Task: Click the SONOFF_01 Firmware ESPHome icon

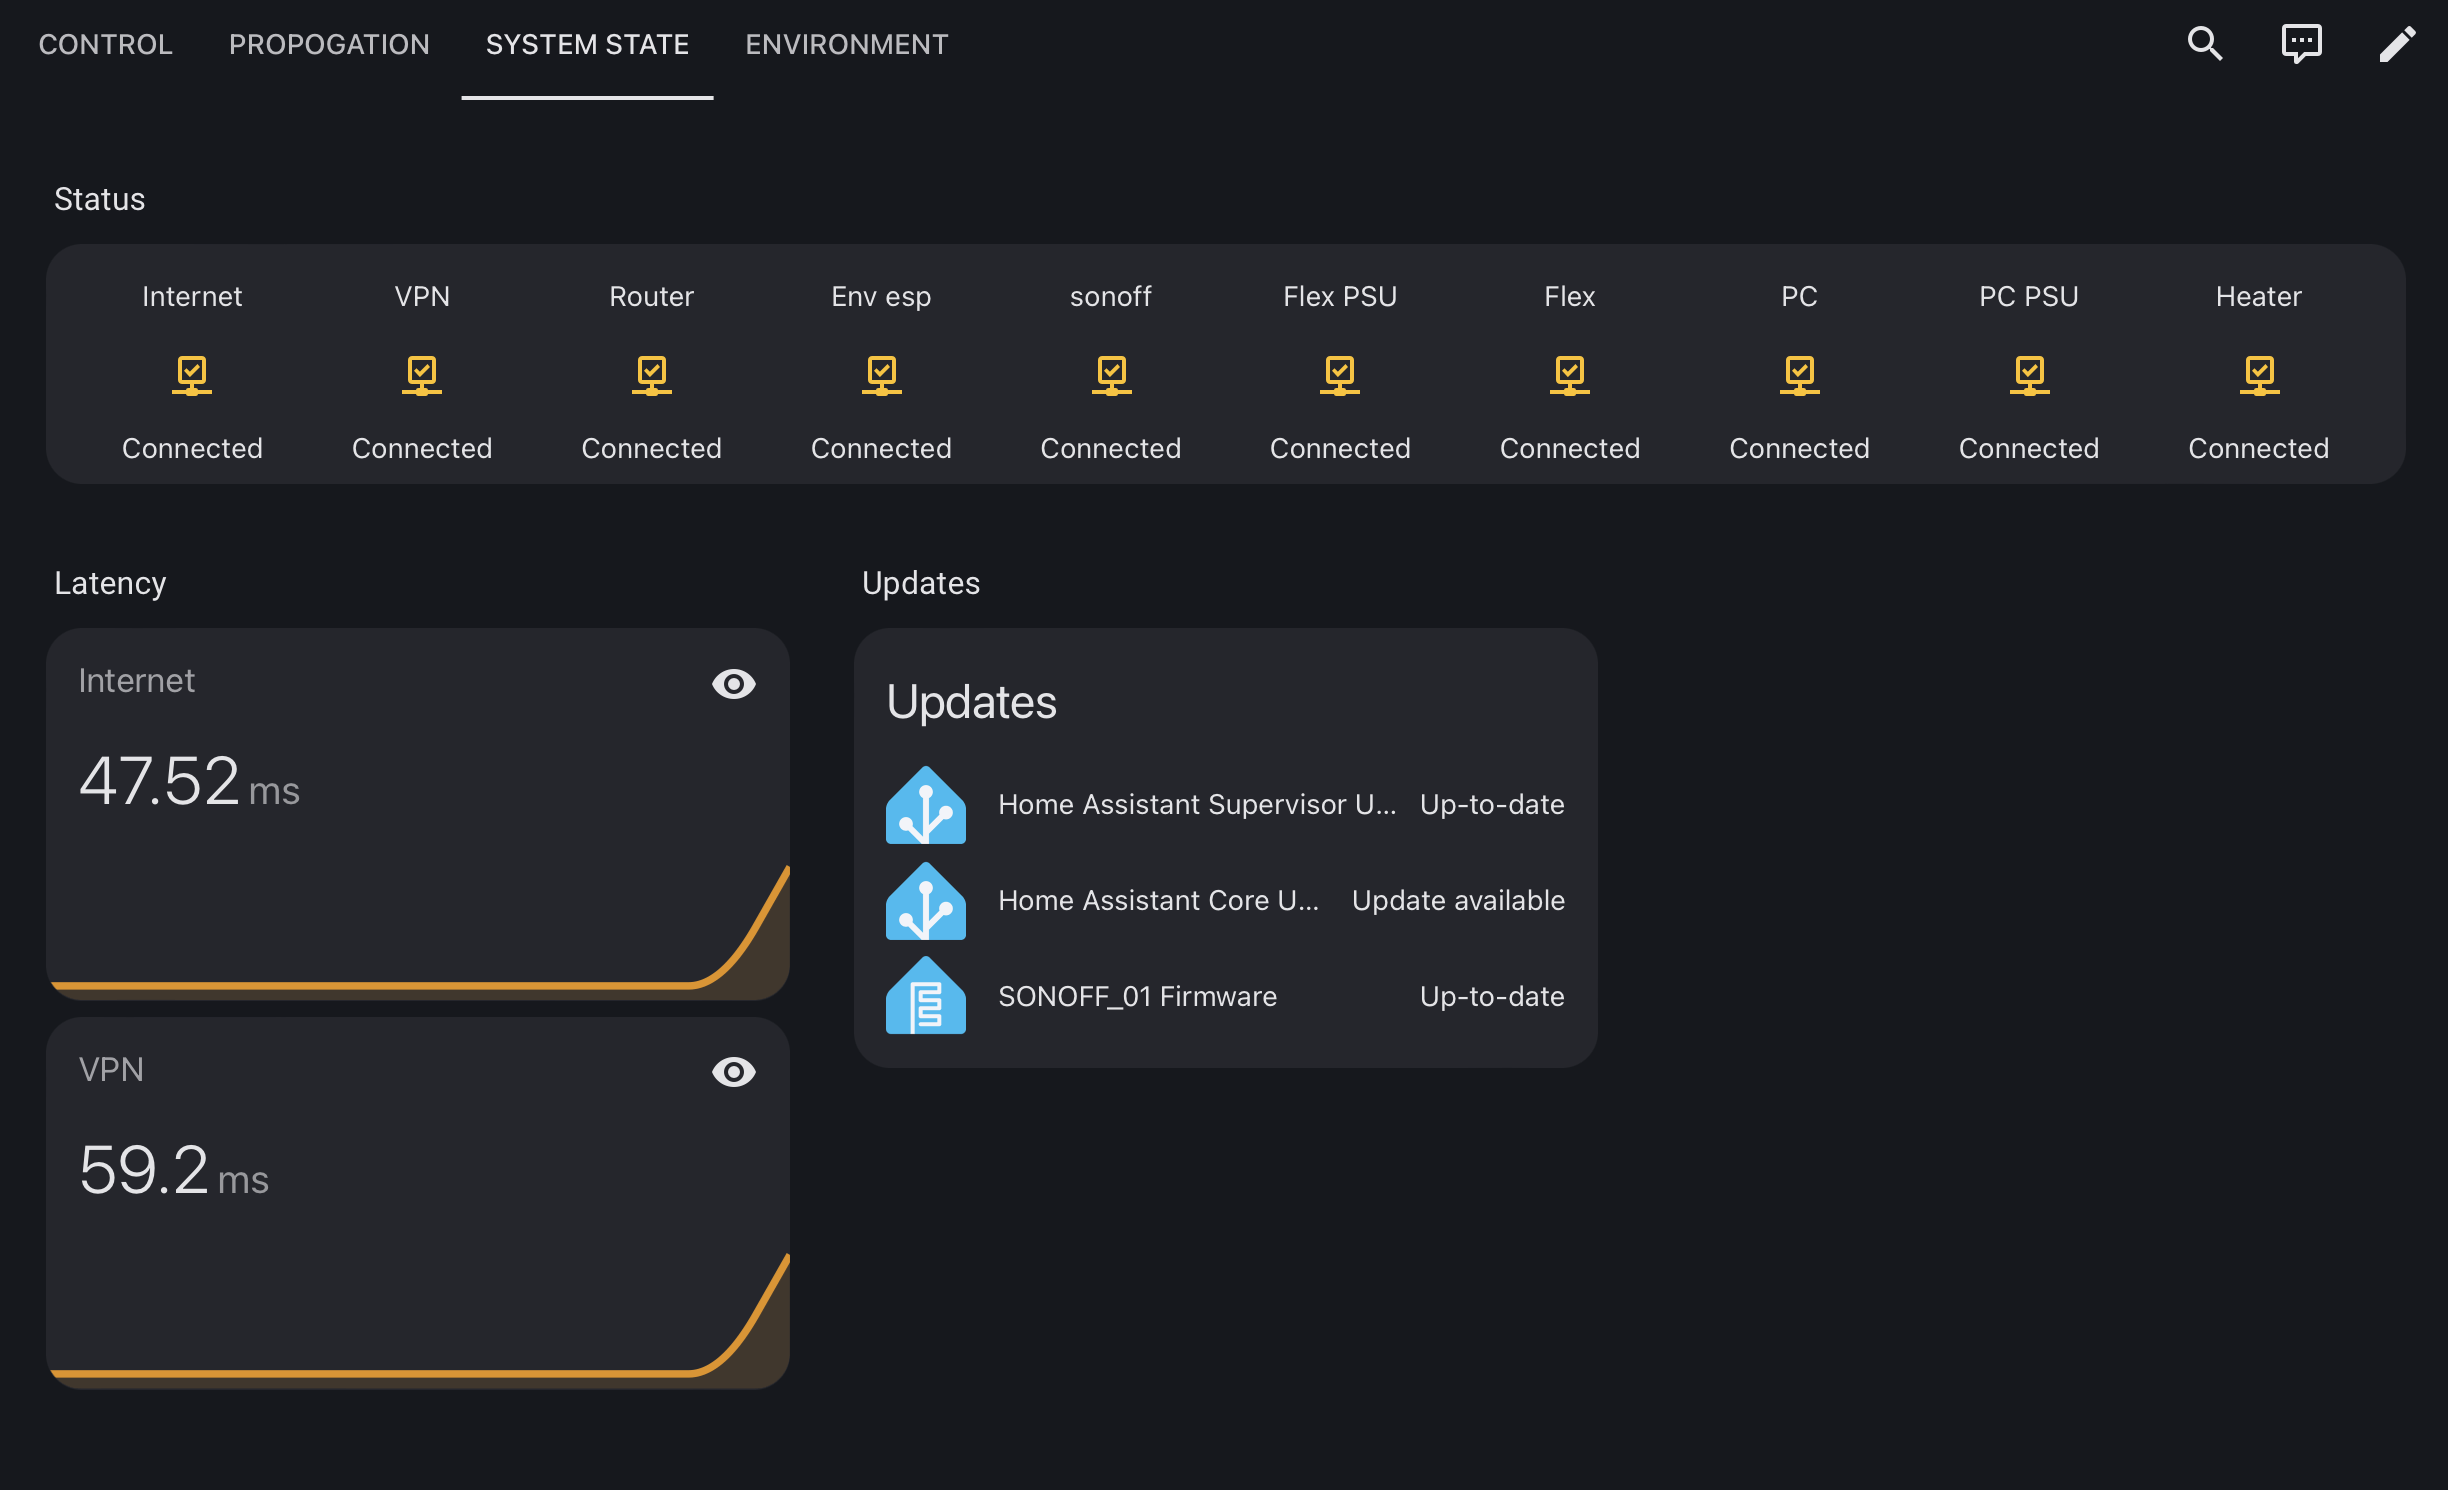Action: (926, 996)
